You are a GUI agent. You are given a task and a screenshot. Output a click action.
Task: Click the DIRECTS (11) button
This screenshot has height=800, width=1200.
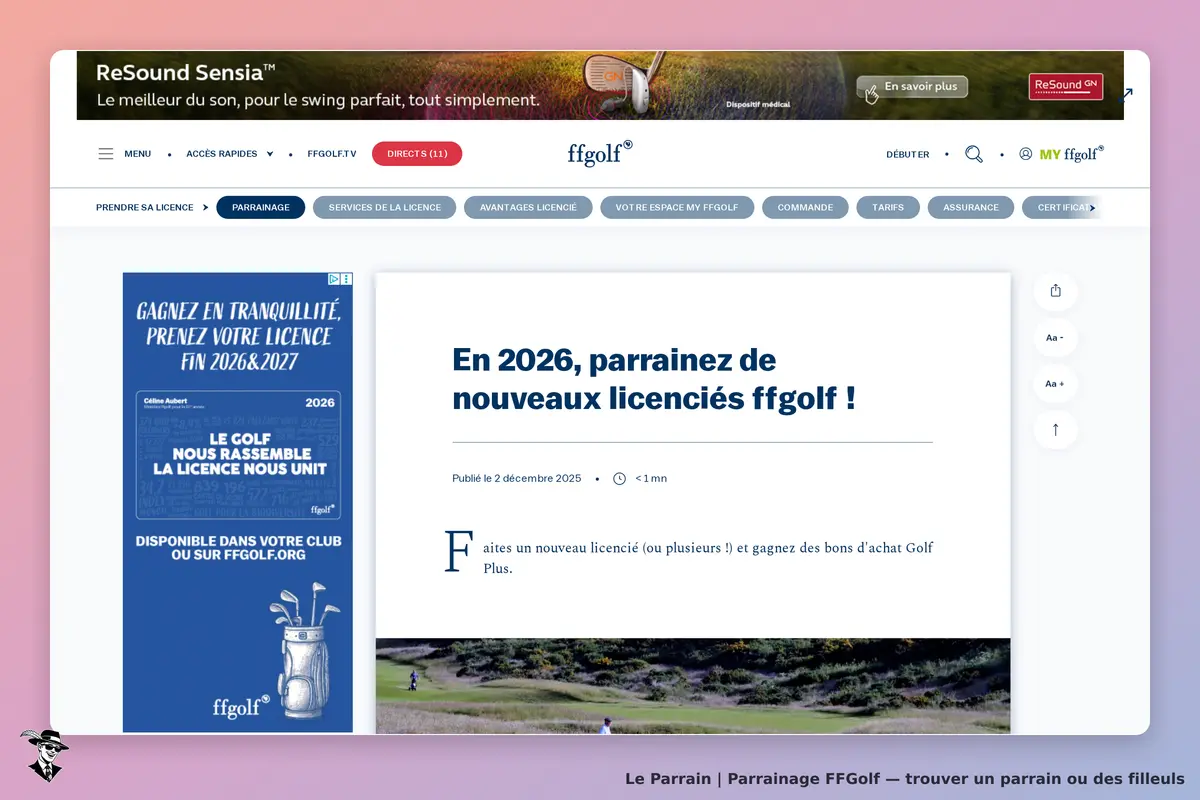(417, 154)
